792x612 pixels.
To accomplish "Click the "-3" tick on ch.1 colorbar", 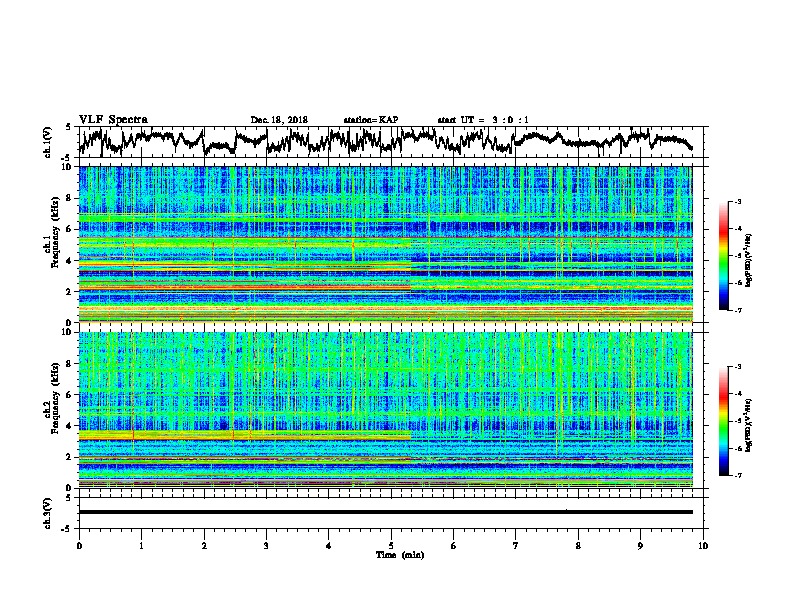I will point(737,201).
